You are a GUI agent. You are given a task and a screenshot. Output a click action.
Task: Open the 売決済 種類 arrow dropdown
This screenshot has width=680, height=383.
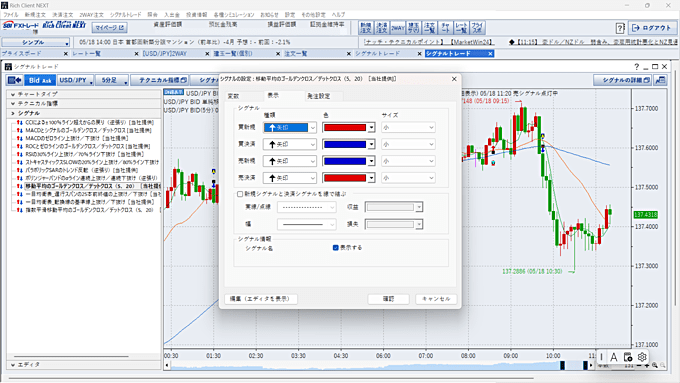[290, 178]
